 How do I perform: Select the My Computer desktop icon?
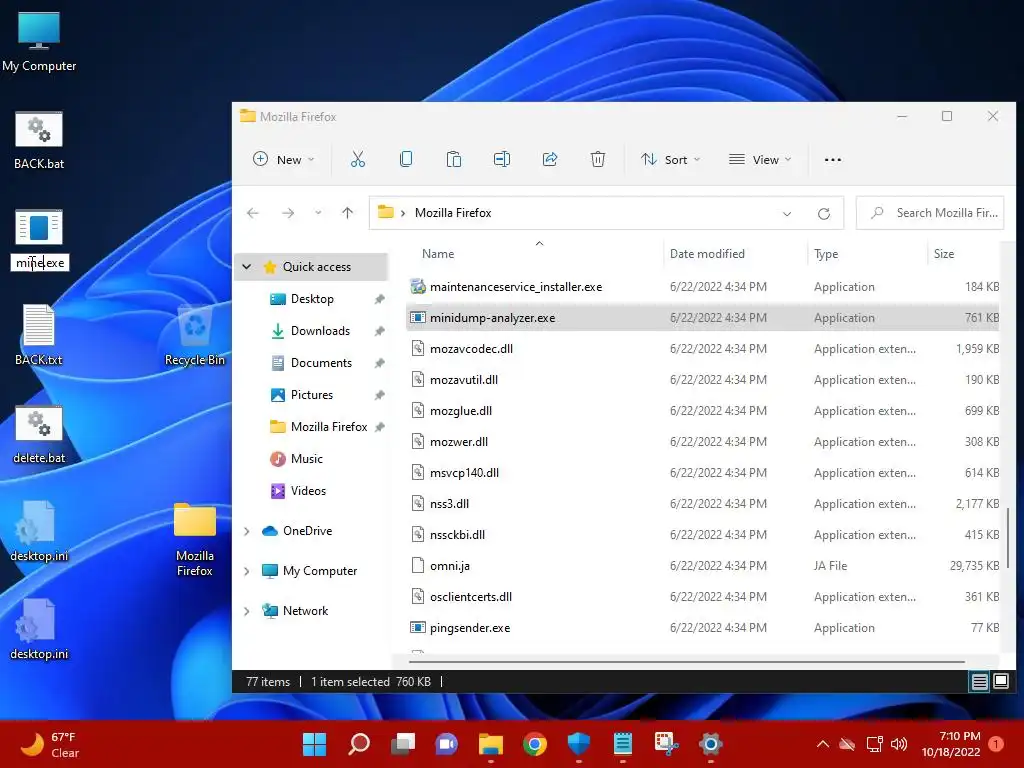click(x=39, y=42)
